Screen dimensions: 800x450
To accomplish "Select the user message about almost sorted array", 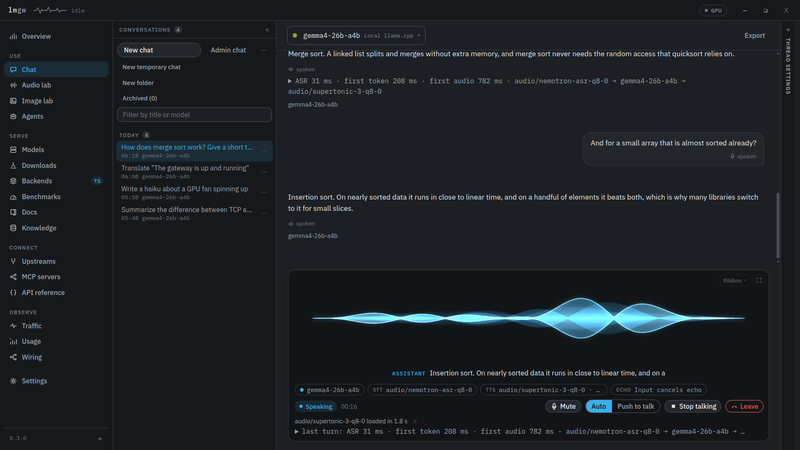I will (673, 149).
